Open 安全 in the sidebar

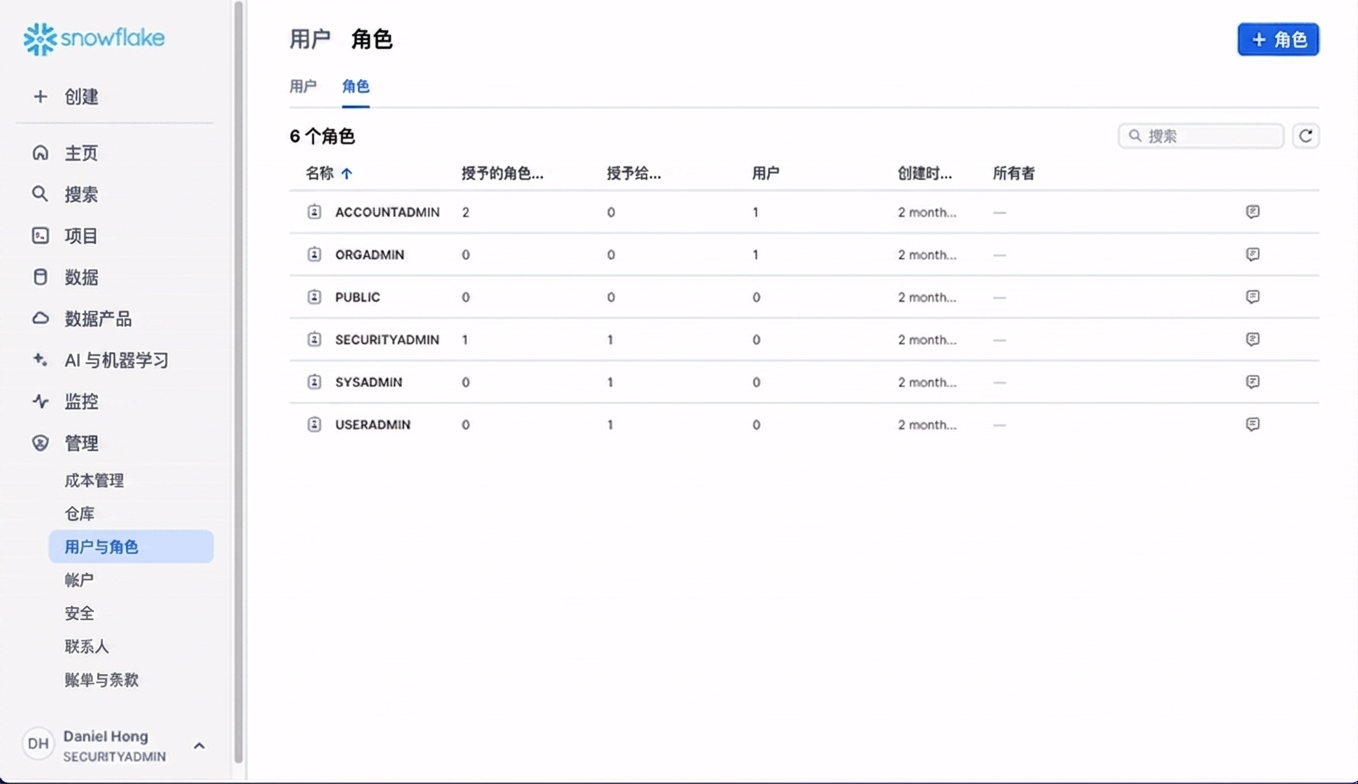pos(79,613)
